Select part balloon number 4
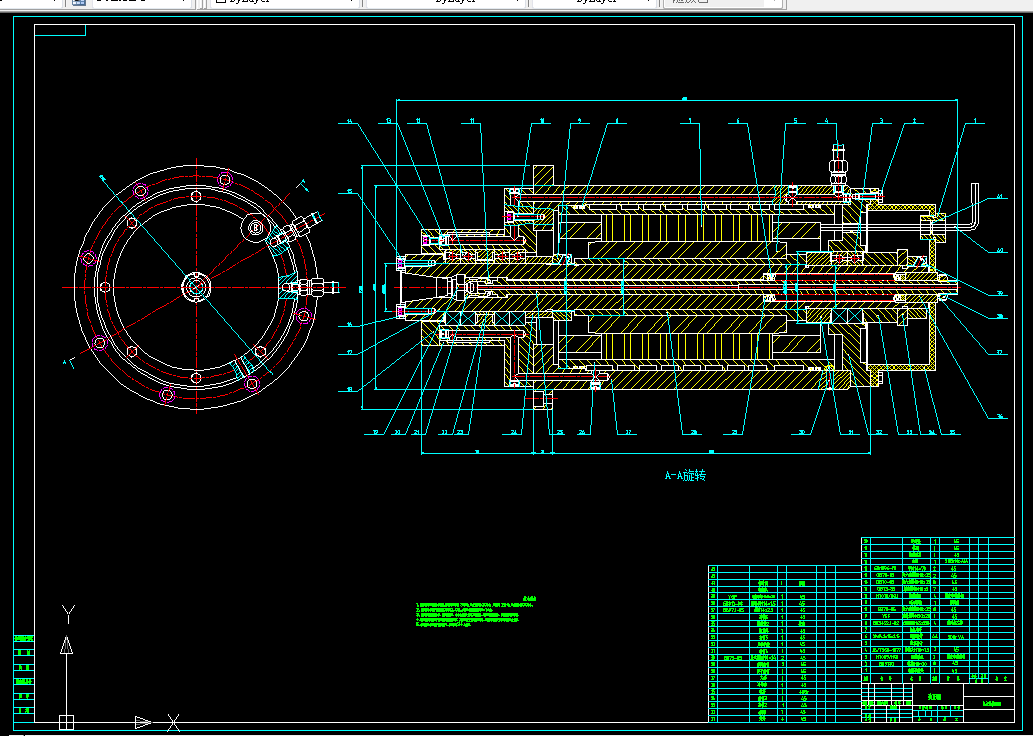The width and height of the screenshot is (1033, 736). pos(826,121)
